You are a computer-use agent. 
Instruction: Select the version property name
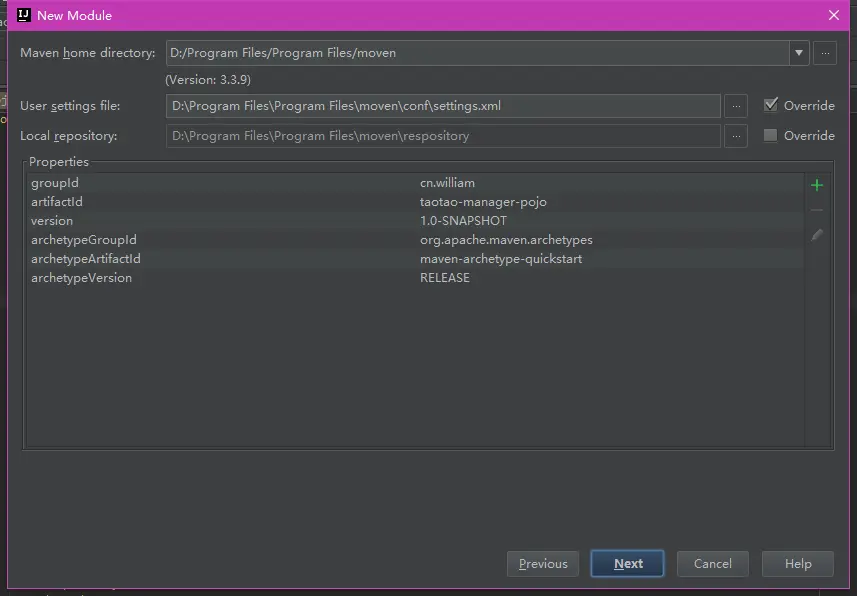pos(52,221)
